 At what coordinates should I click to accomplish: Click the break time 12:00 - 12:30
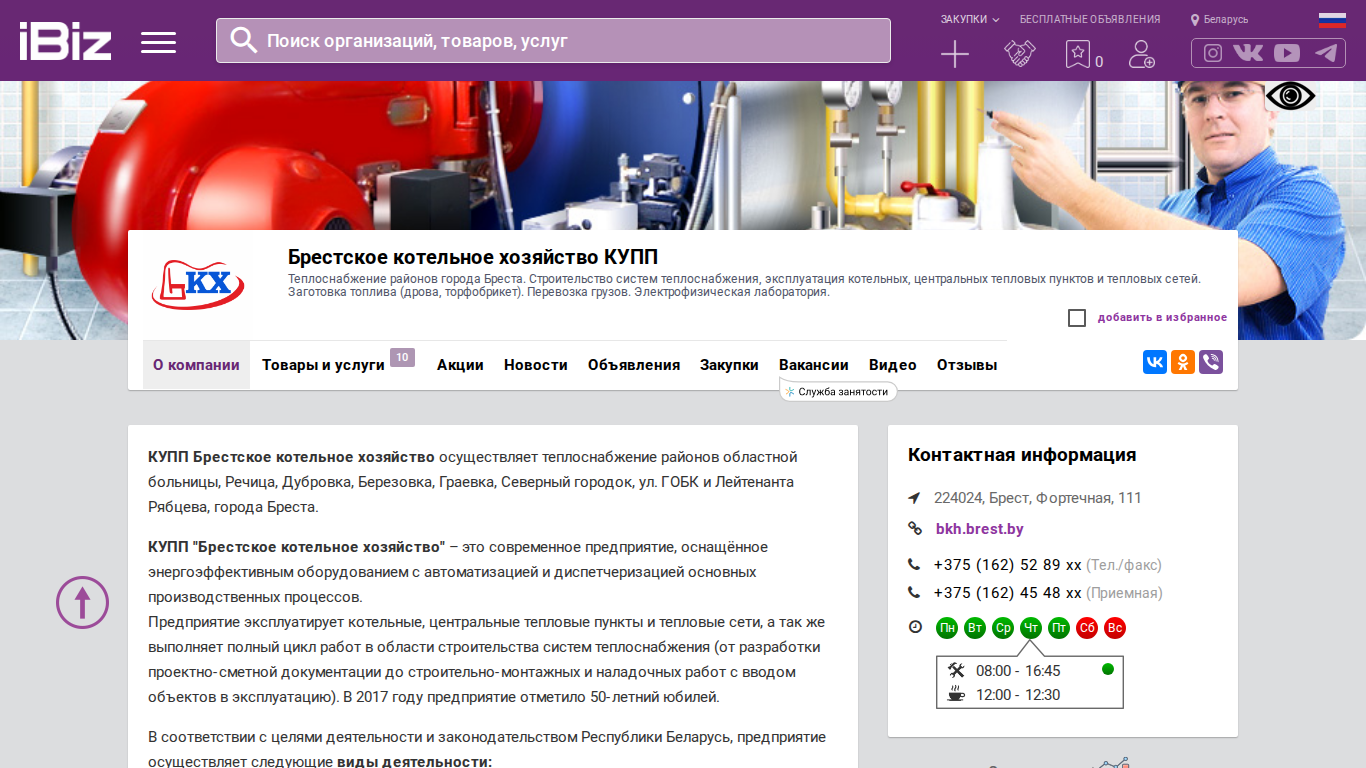click(x=1018, y=695)
